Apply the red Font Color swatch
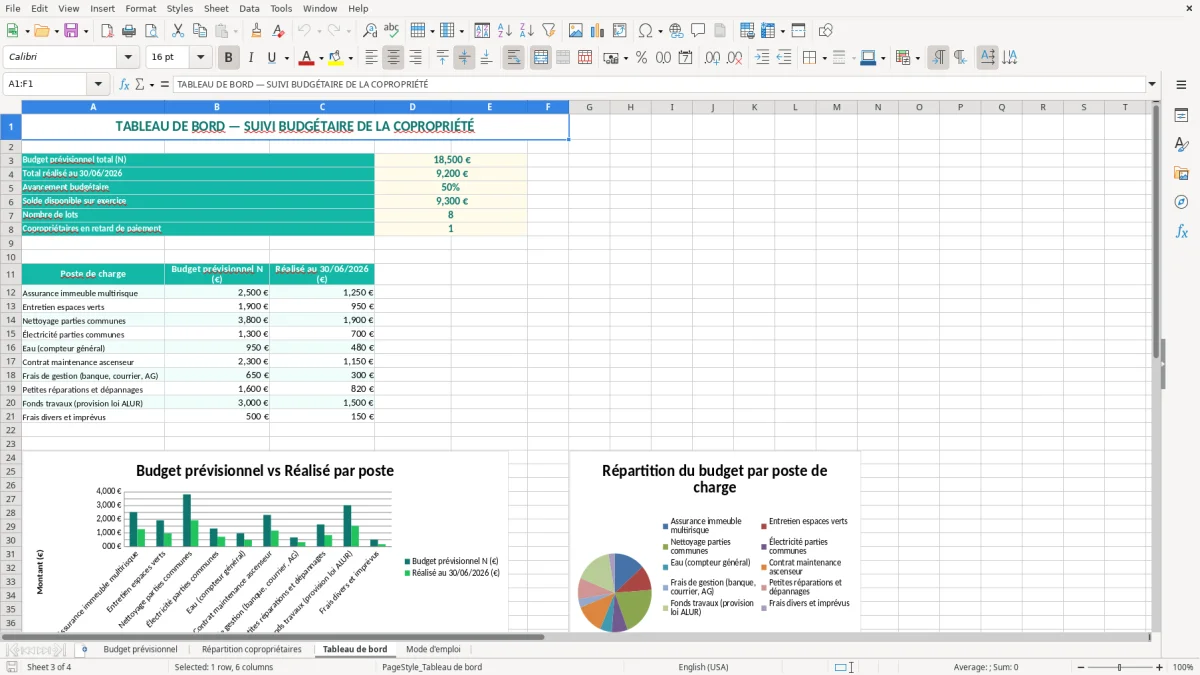 pos(306,58)
